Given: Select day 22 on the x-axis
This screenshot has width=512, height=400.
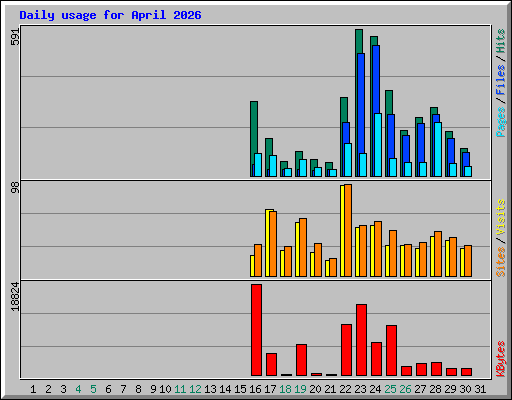Looking at the screenshot, I should pos(346,389).
